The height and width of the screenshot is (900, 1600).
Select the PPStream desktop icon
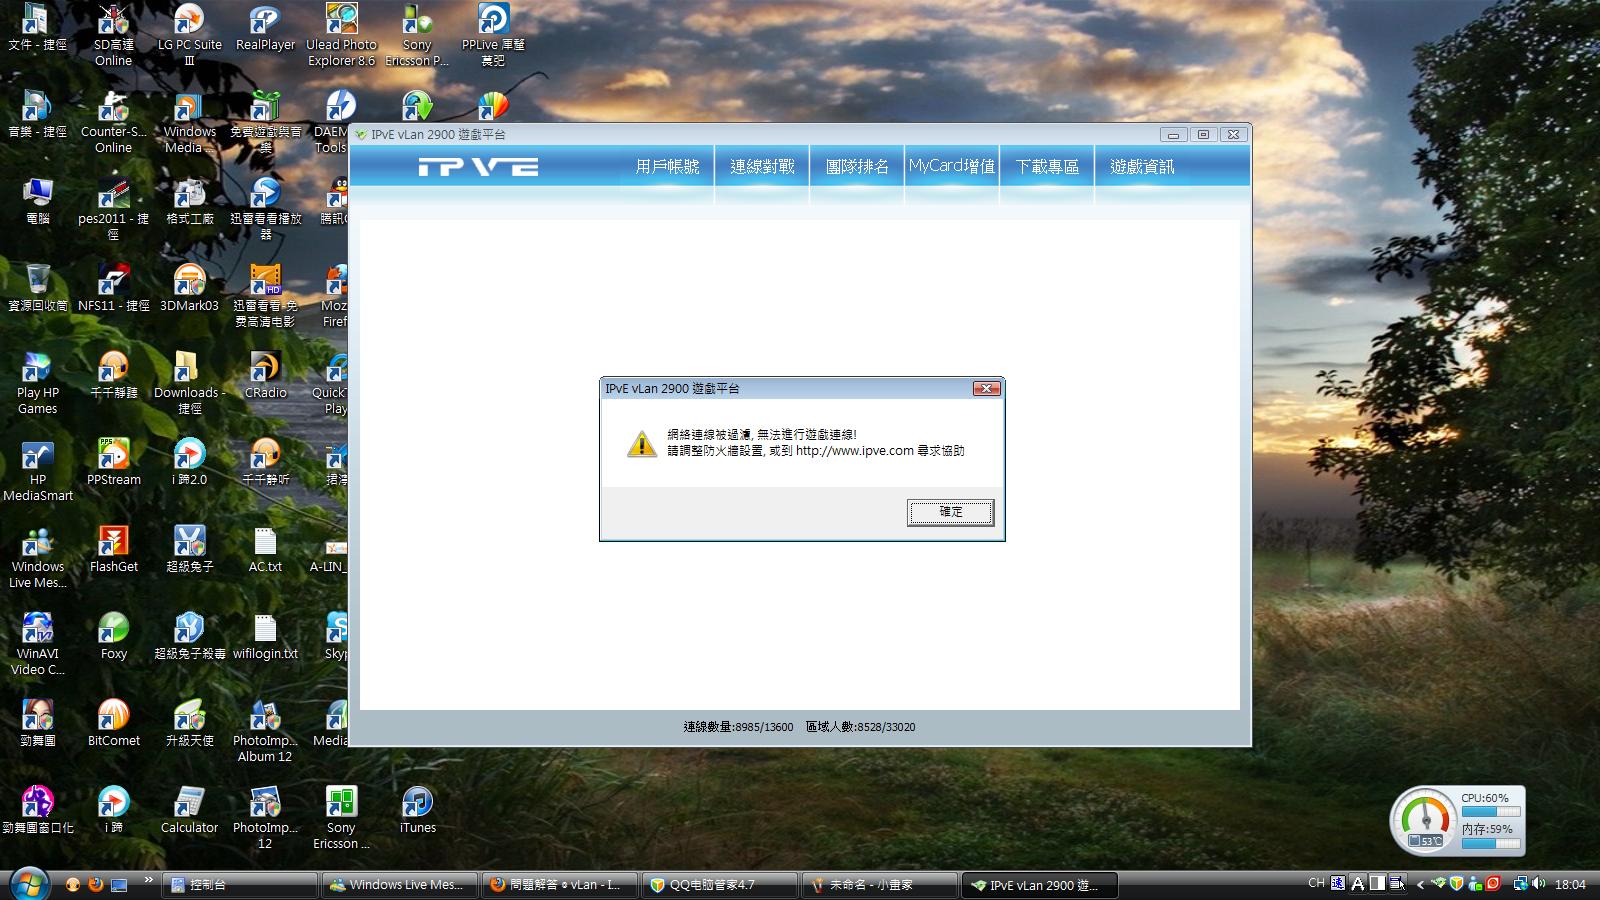coord(113,462)
